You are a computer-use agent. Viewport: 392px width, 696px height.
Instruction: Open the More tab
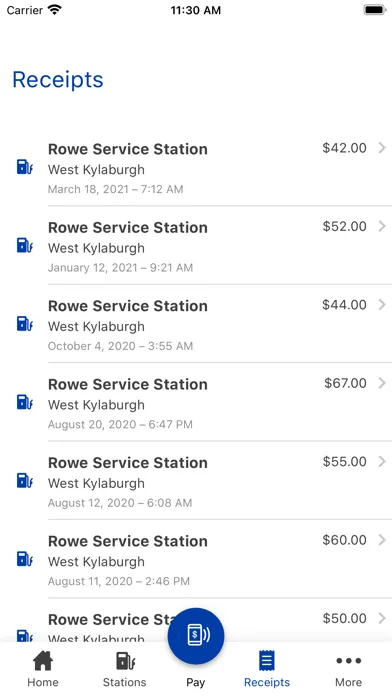tap(348, 669)
